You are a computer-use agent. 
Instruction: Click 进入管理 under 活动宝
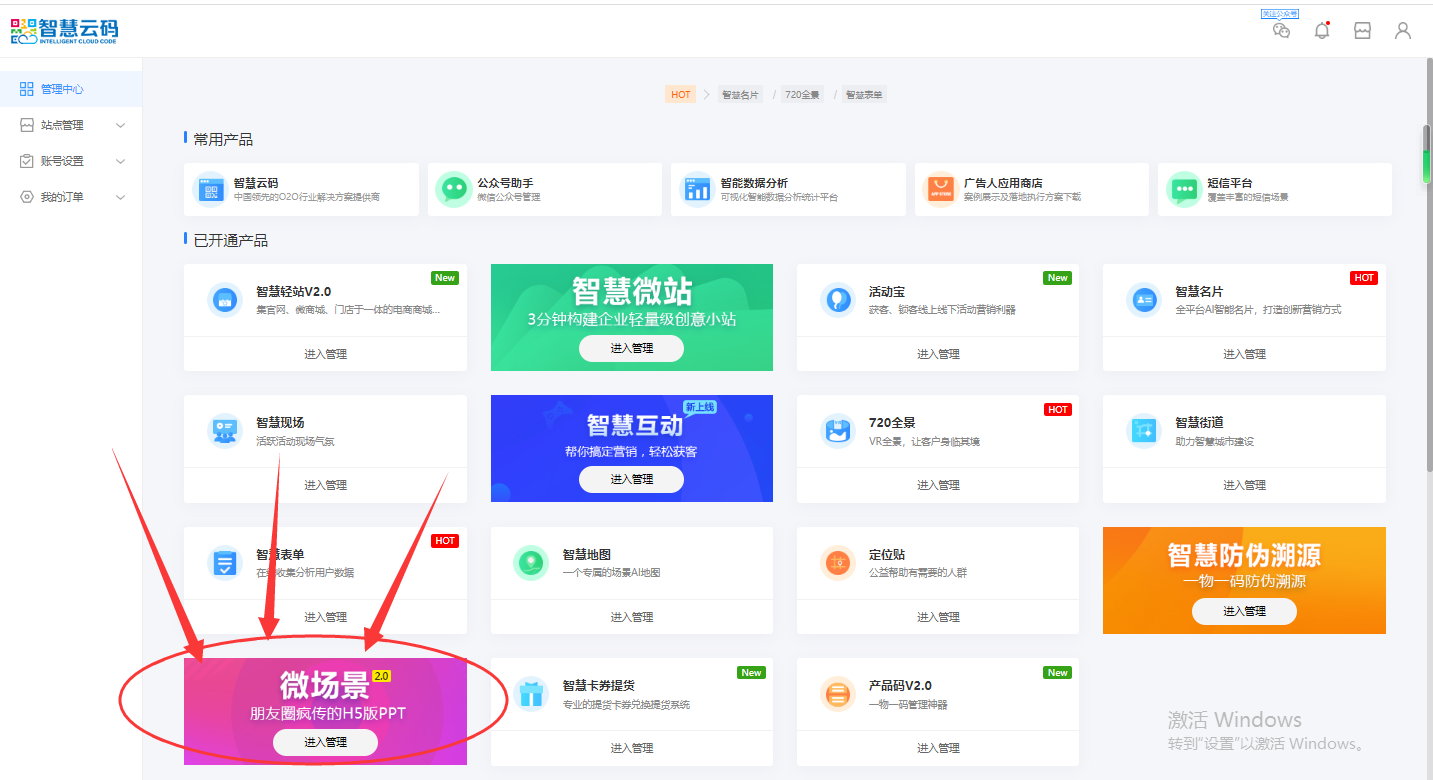(938, 354)
